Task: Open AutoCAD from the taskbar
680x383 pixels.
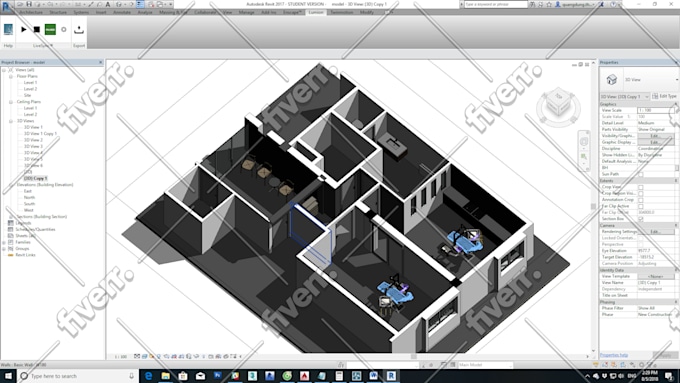Action: 304,376
